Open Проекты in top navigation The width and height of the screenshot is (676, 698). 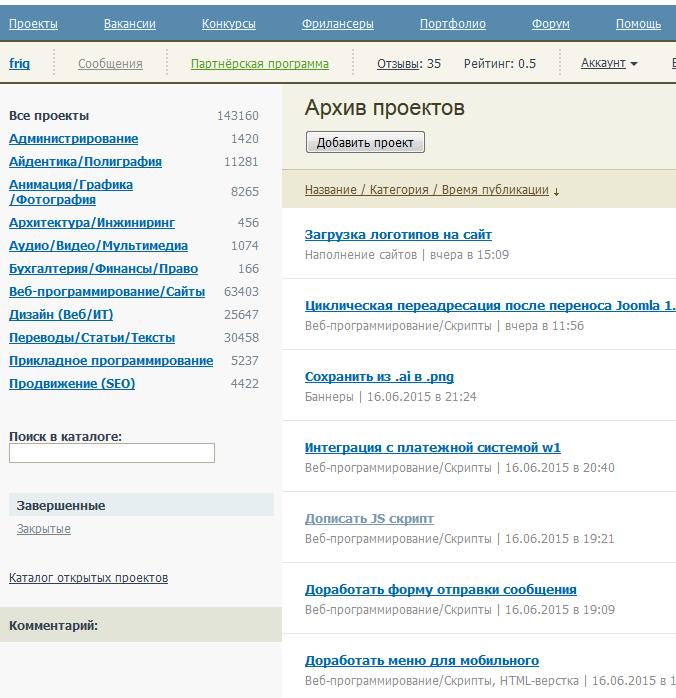[x=33, y=24]
